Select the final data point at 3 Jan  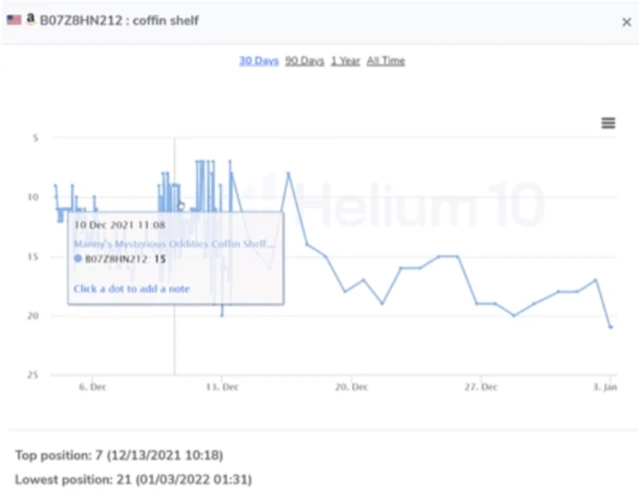point(611,327)
